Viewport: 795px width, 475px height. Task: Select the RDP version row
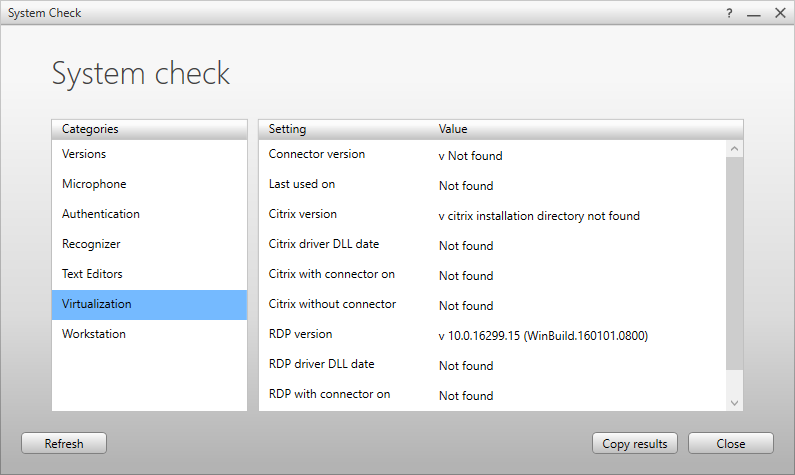490,335
